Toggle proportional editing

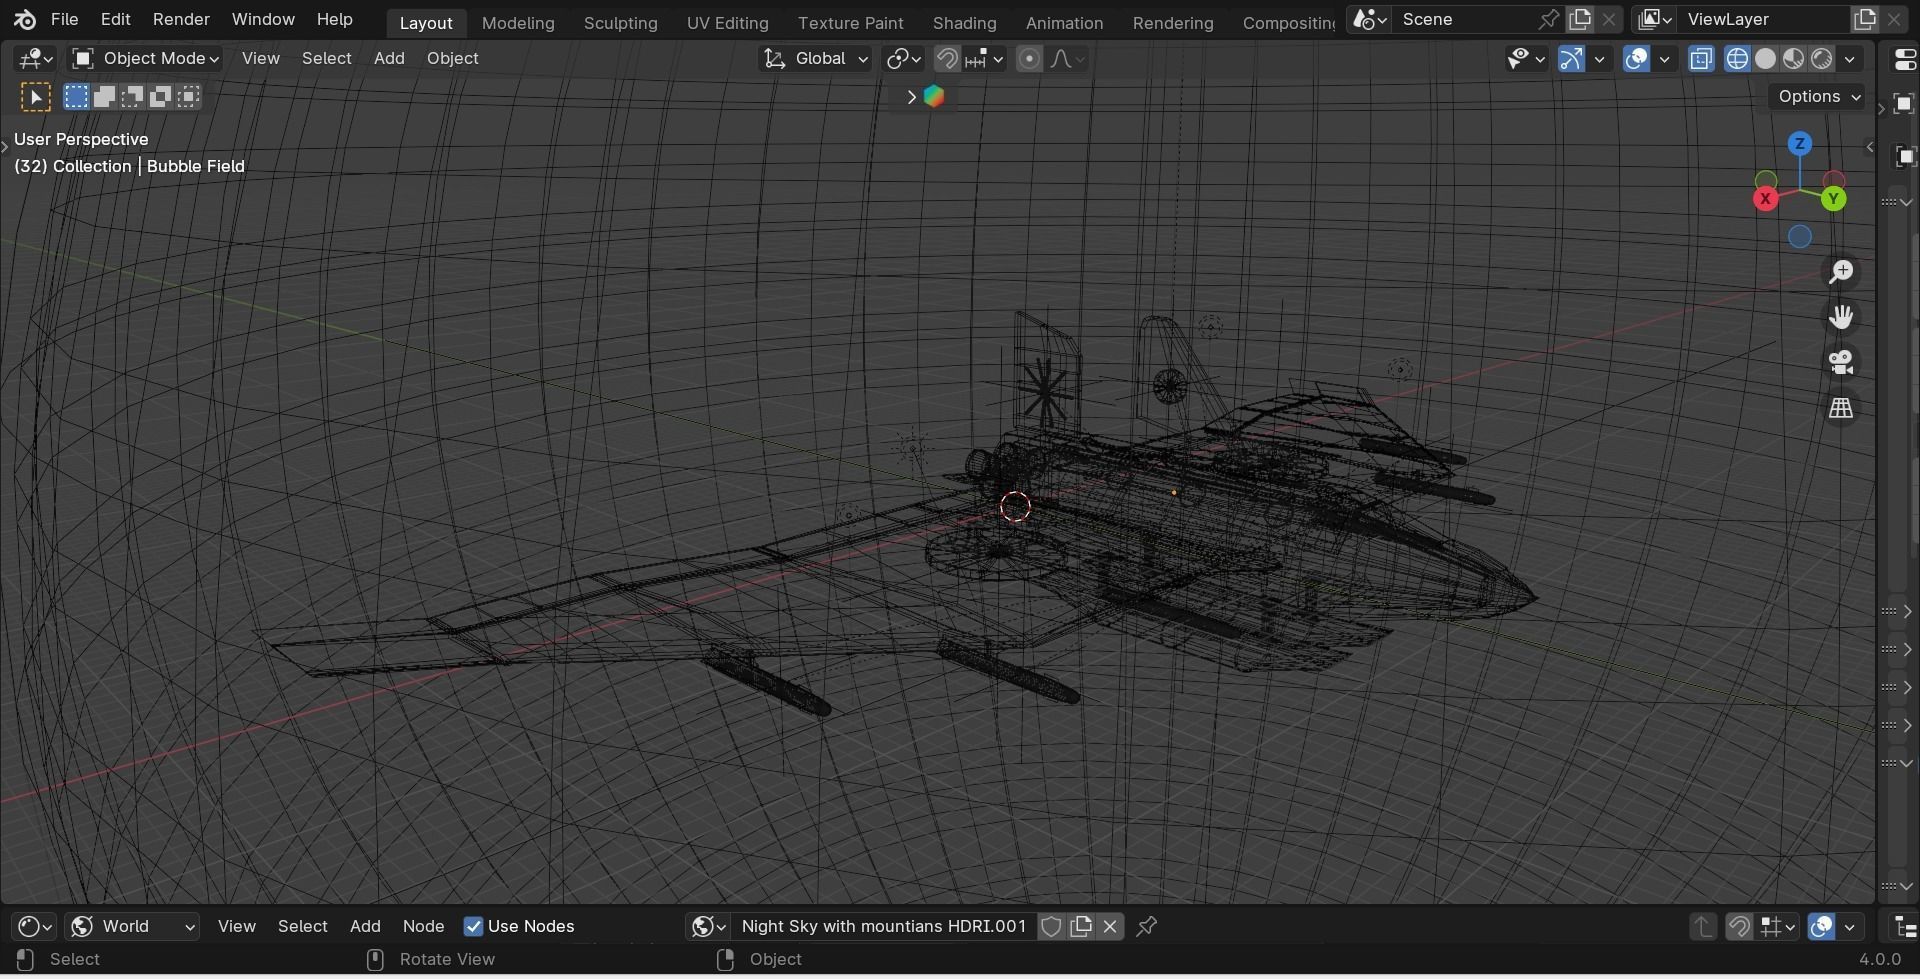click(1029, 58)
